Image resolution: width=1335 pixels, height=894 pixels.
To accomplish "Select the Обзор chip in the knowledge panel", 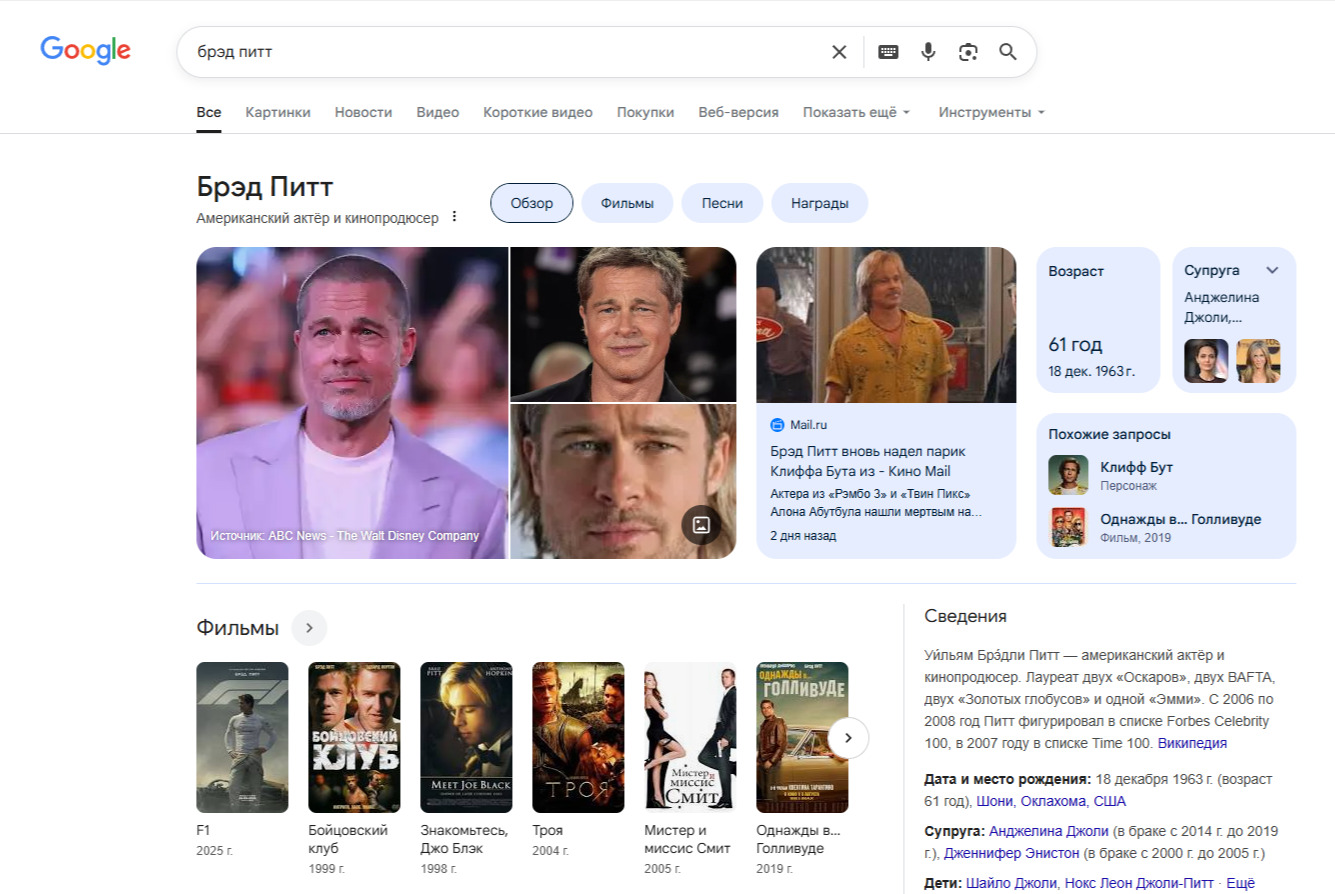I will point(531,202).
